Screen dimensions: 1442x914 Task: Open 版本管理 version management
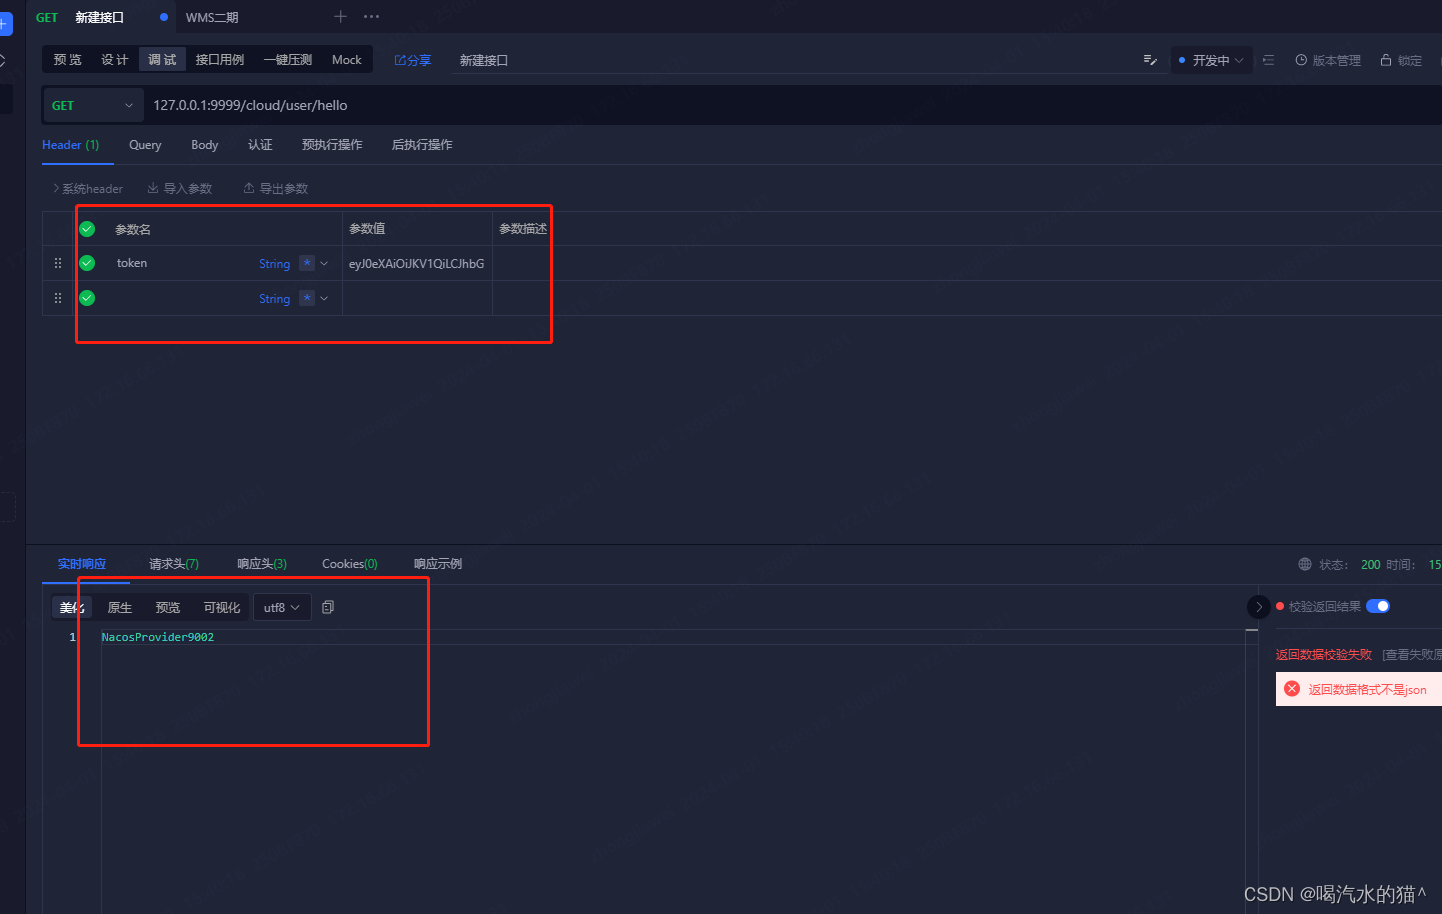[x=1328, y=60]
